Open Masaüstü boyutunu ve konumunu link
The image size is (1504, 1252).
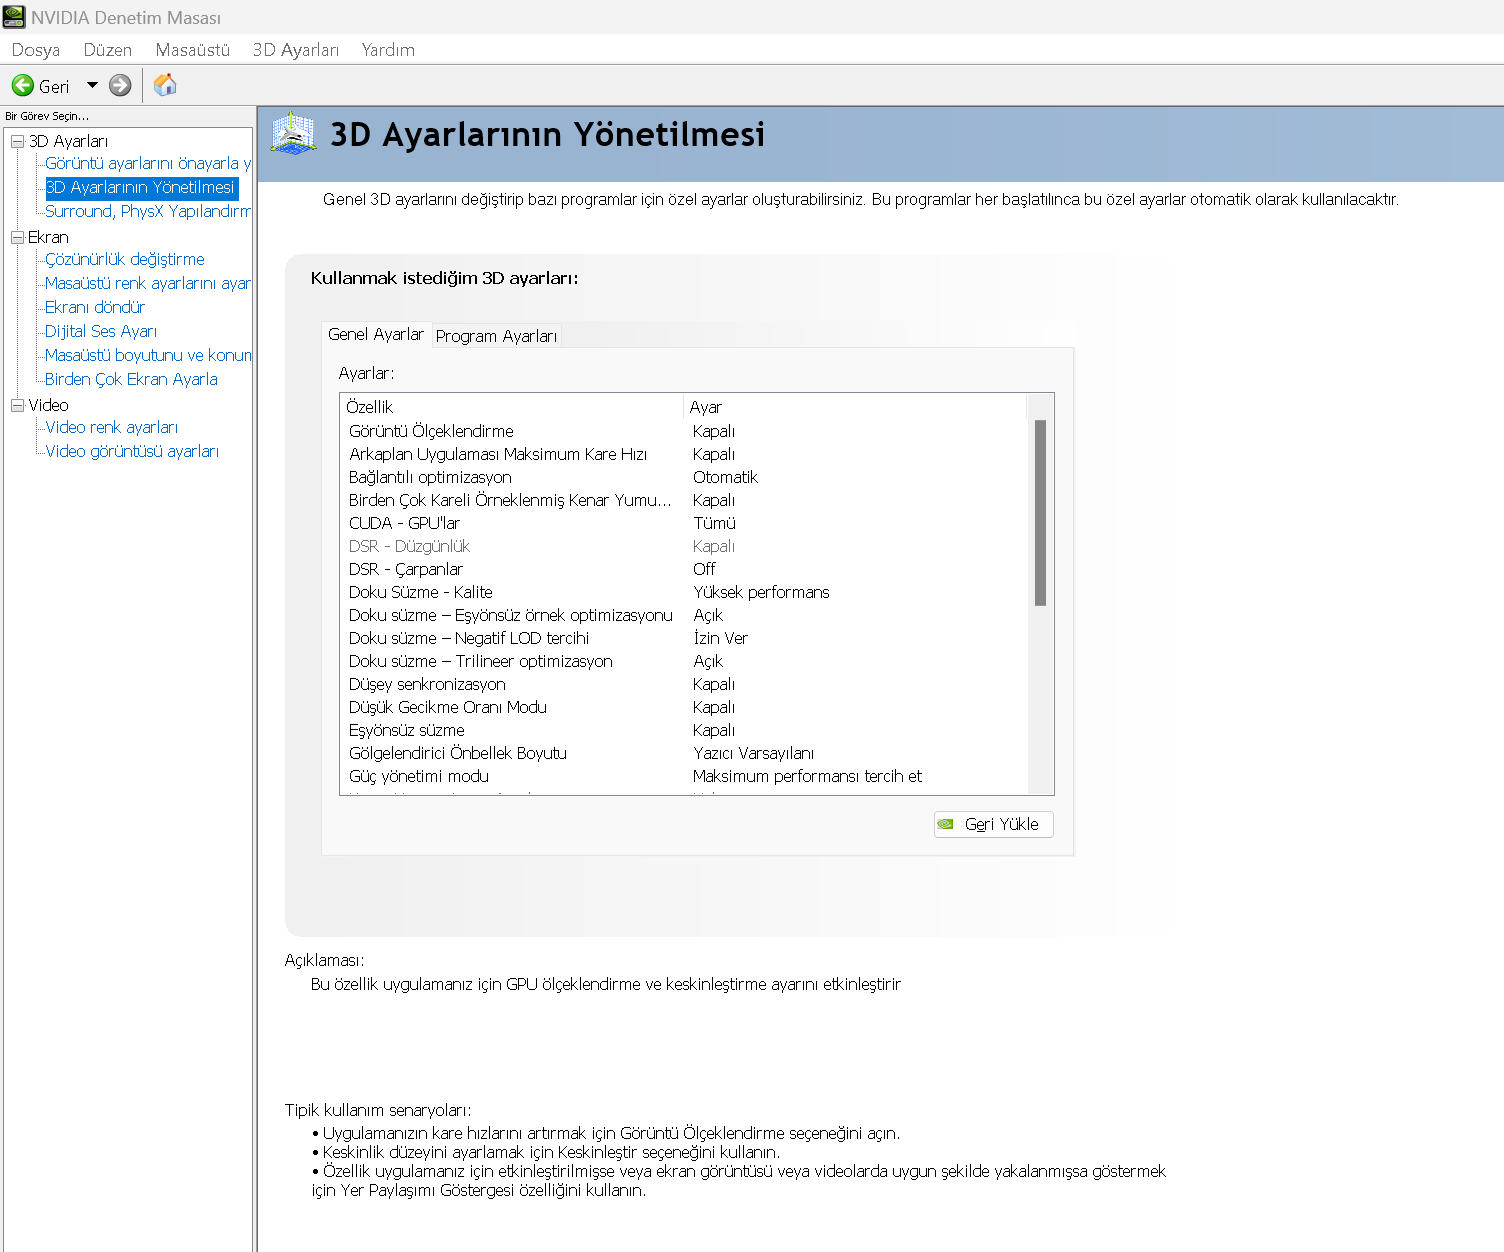[148, 355]
